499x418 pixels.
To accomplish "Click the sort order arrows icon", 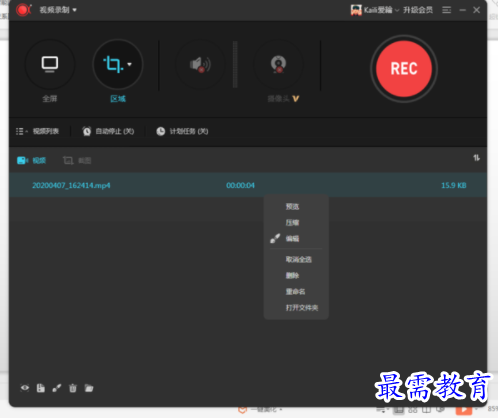I will pos(477,158).
